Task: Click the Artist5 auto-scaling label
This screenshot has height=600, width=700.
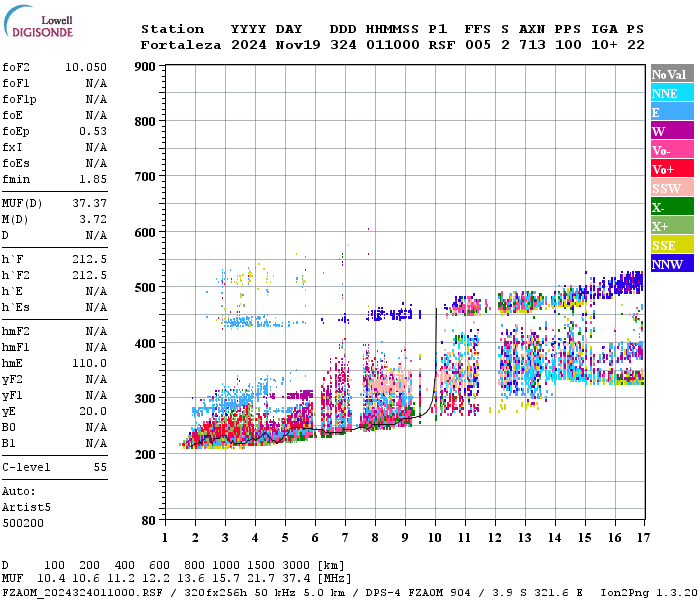Action: click(x=26, y=508)
